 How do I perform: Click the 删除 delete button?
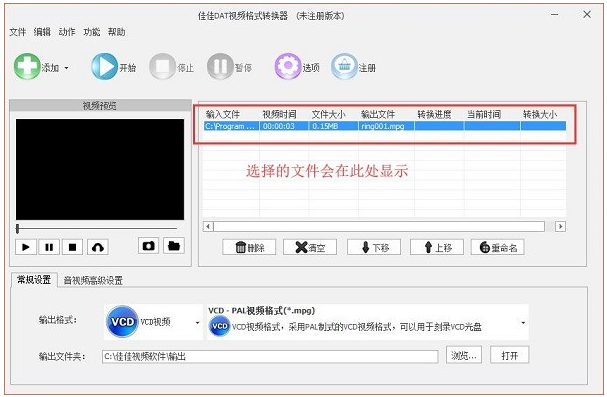tap(249, 247)
